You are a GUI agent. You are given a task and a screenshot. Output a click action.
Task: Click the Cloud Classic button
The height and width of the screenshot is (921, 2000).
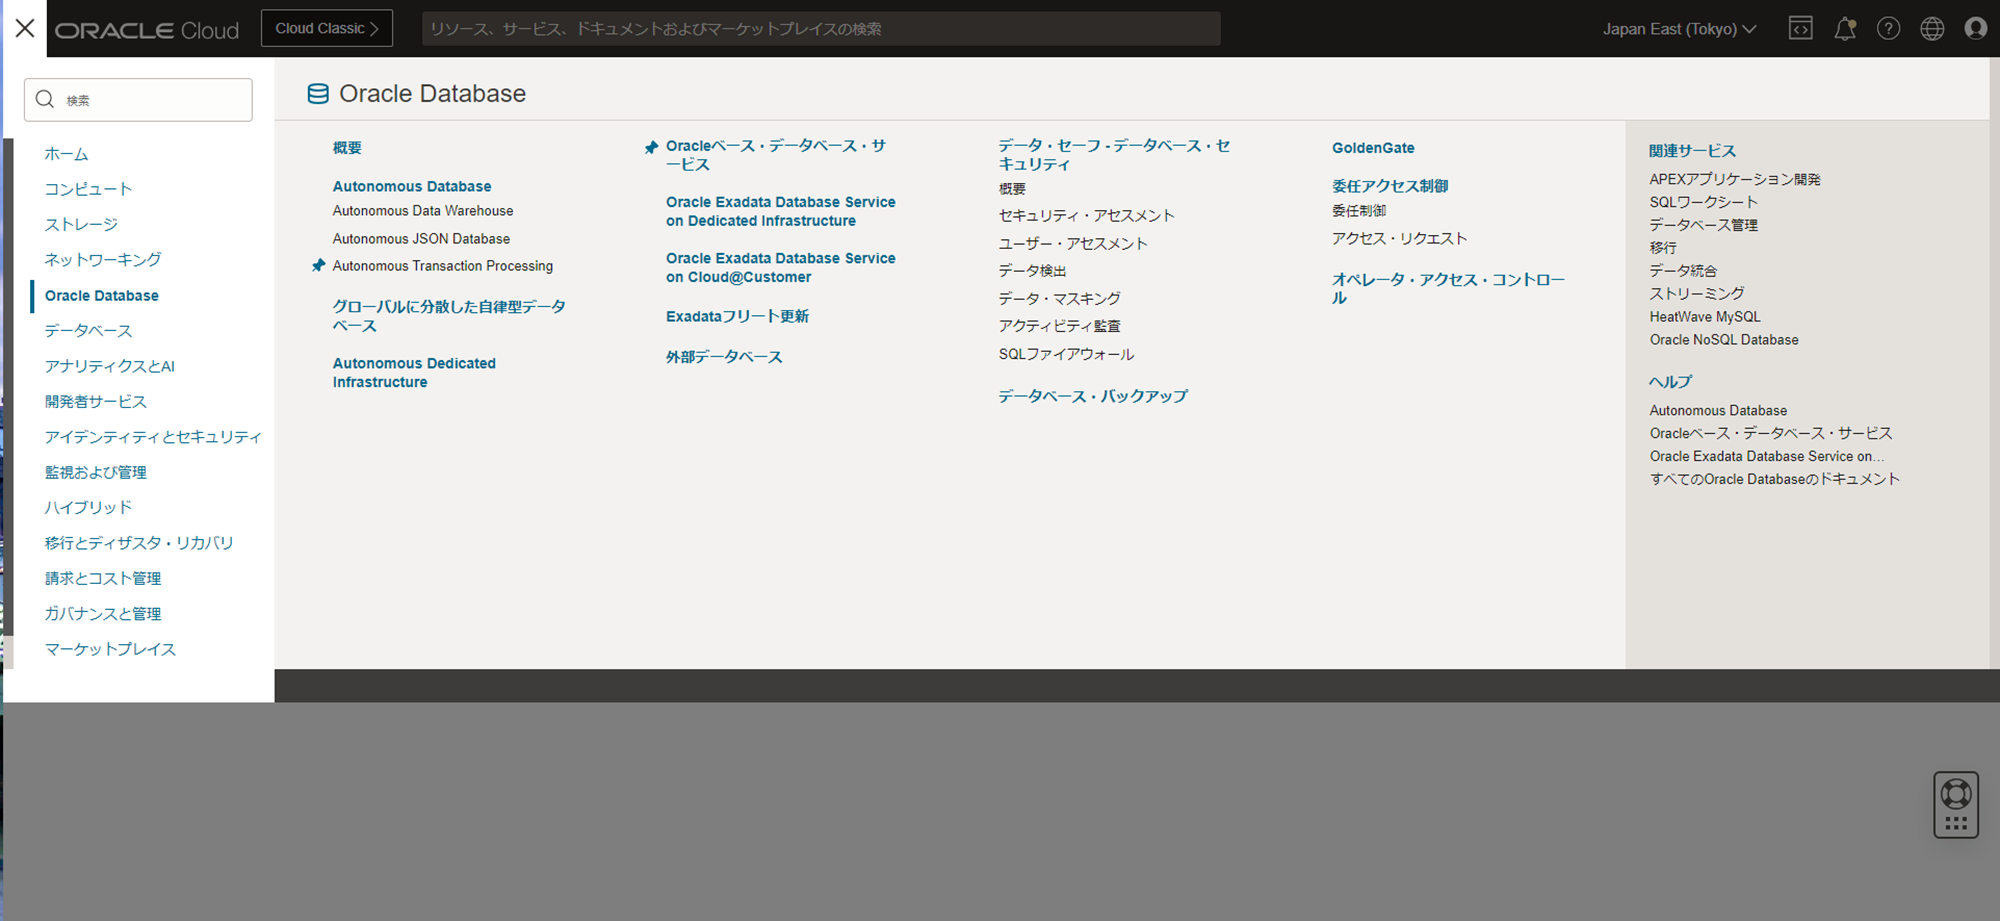(327, 28)
